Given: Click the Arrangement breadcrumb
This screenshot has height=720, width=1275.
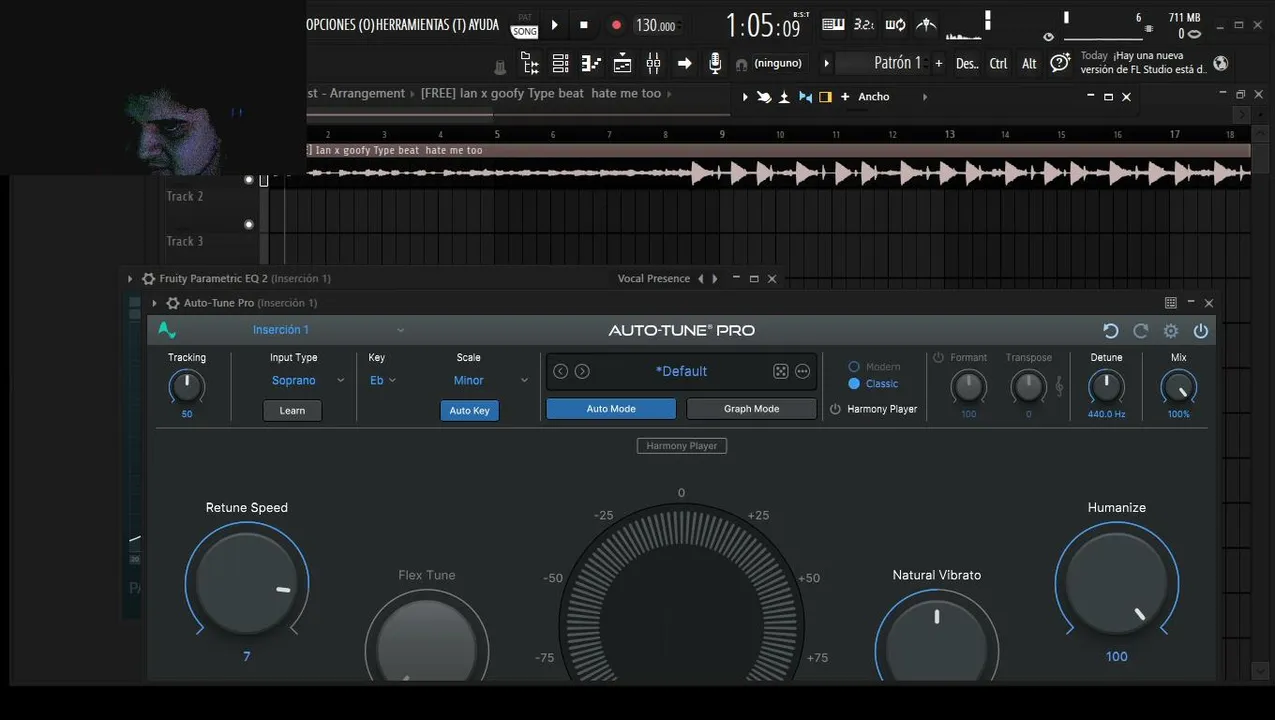Looking at the screenshot, I should point(367,93).
